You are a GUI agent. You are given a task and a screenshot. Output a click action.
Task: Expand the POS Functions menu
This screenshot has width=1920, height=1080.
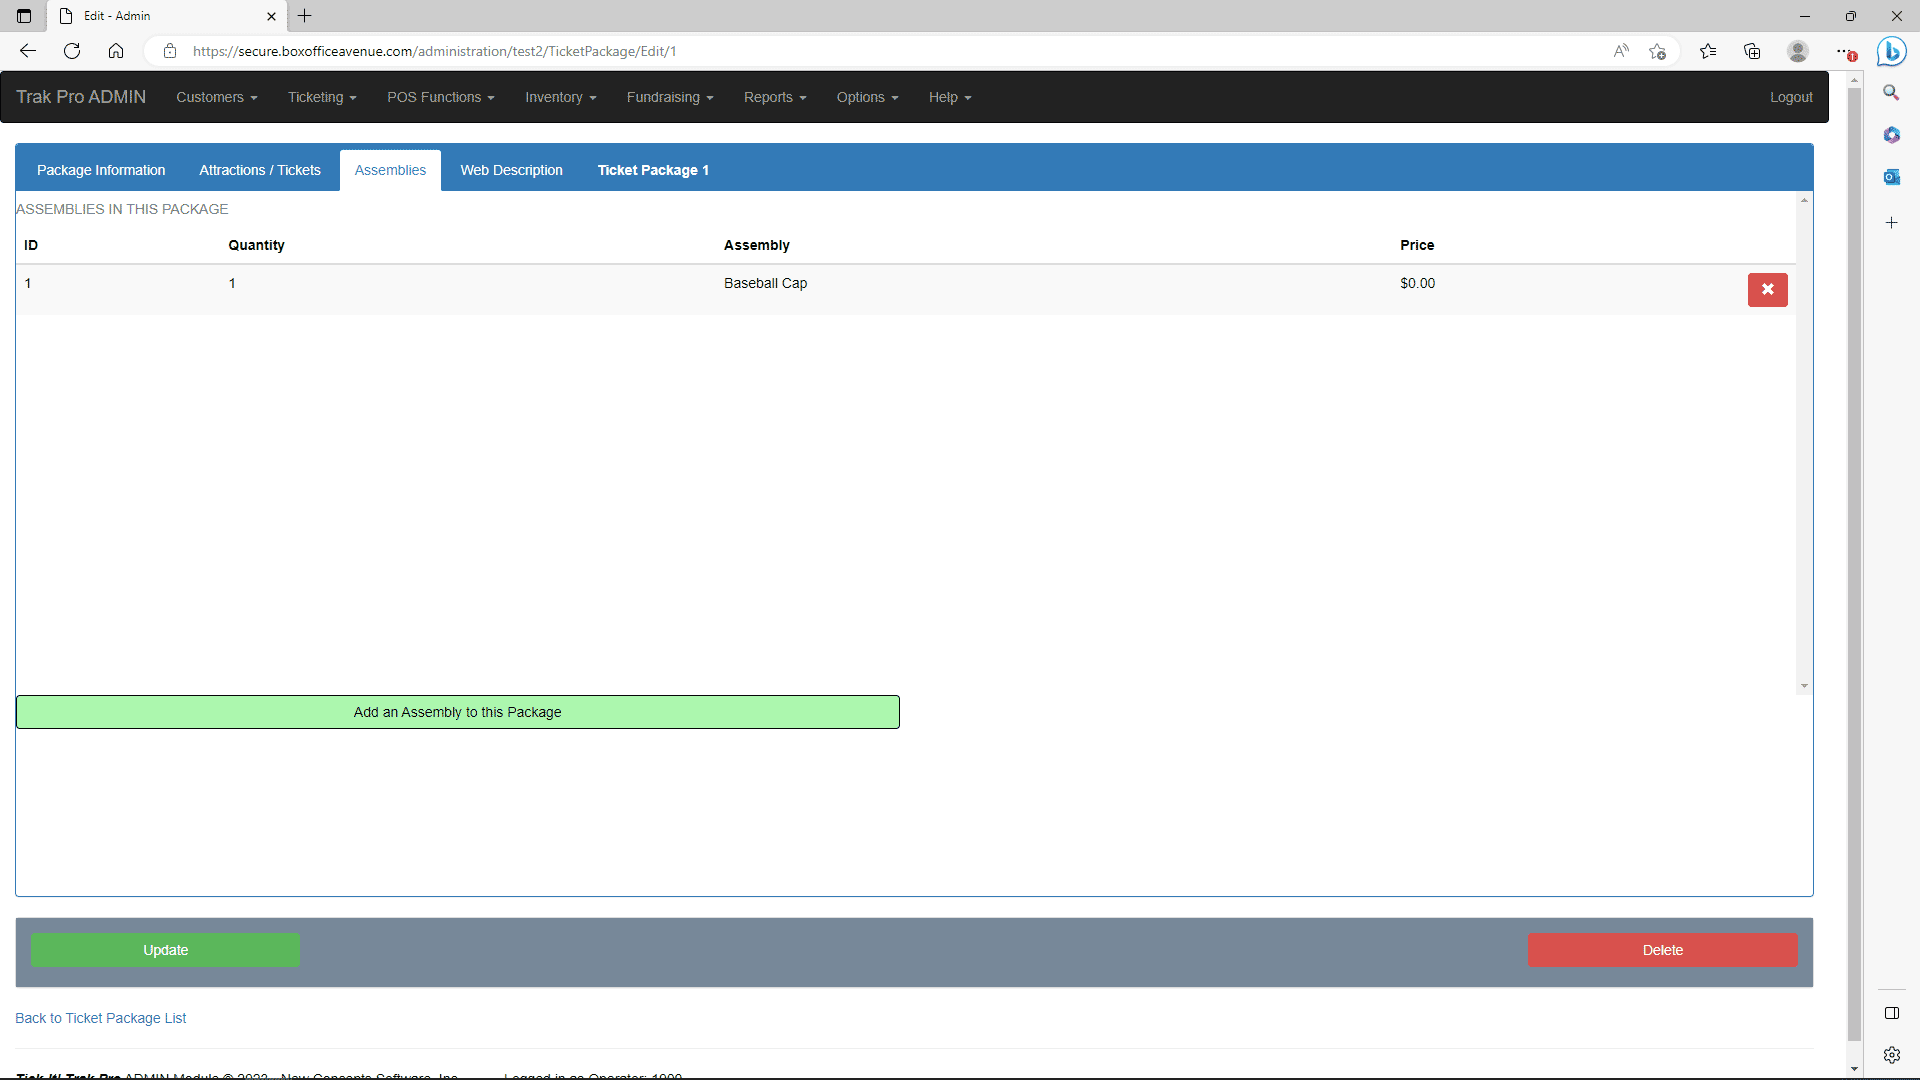click(x=441, y=97)
